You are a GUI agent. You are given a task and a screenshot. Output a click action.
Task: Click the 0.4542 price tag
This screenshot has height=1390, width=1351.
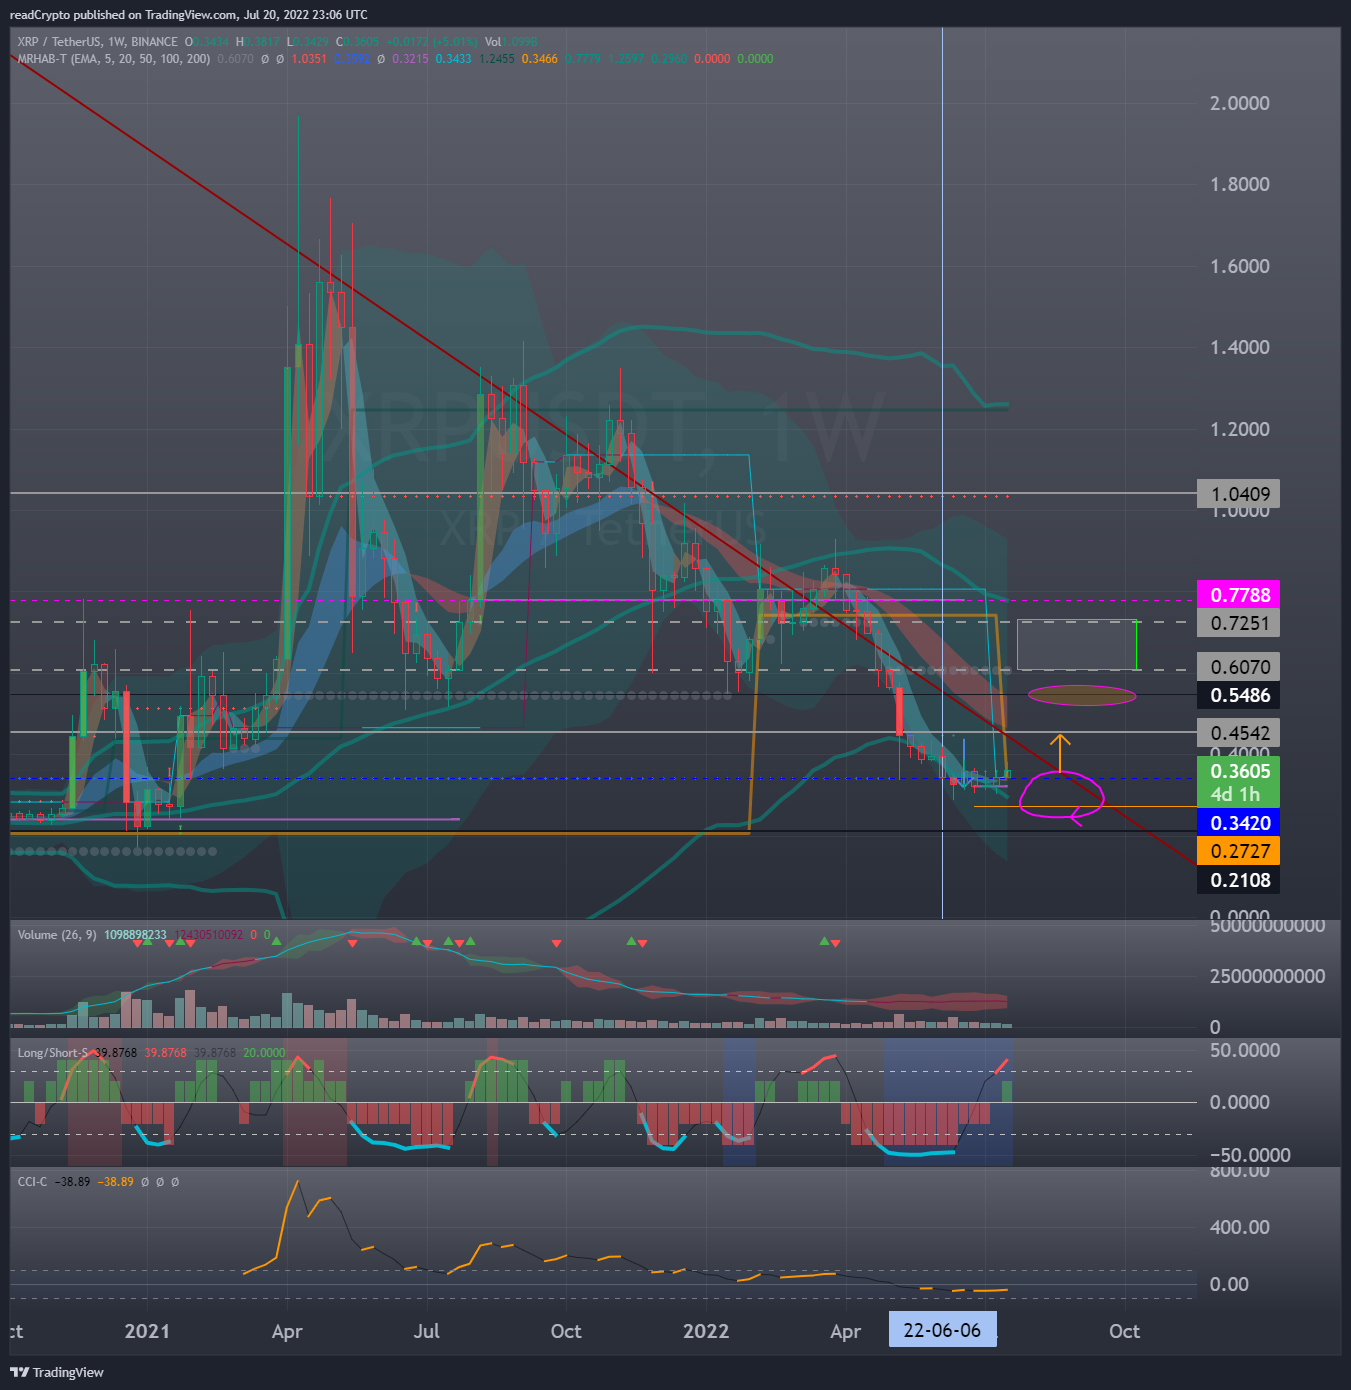pos(1239,733)
